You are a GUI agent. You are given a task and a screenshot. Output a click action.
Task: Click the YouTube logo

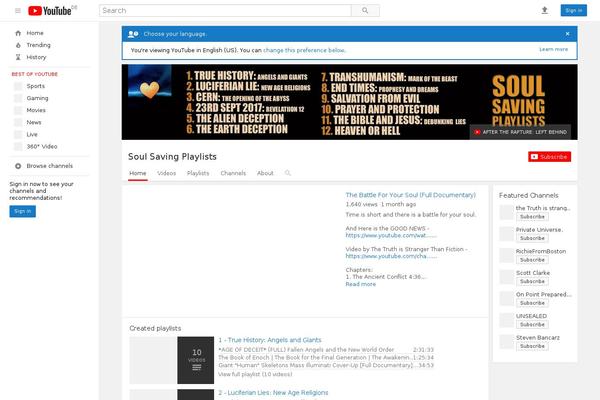50,11
